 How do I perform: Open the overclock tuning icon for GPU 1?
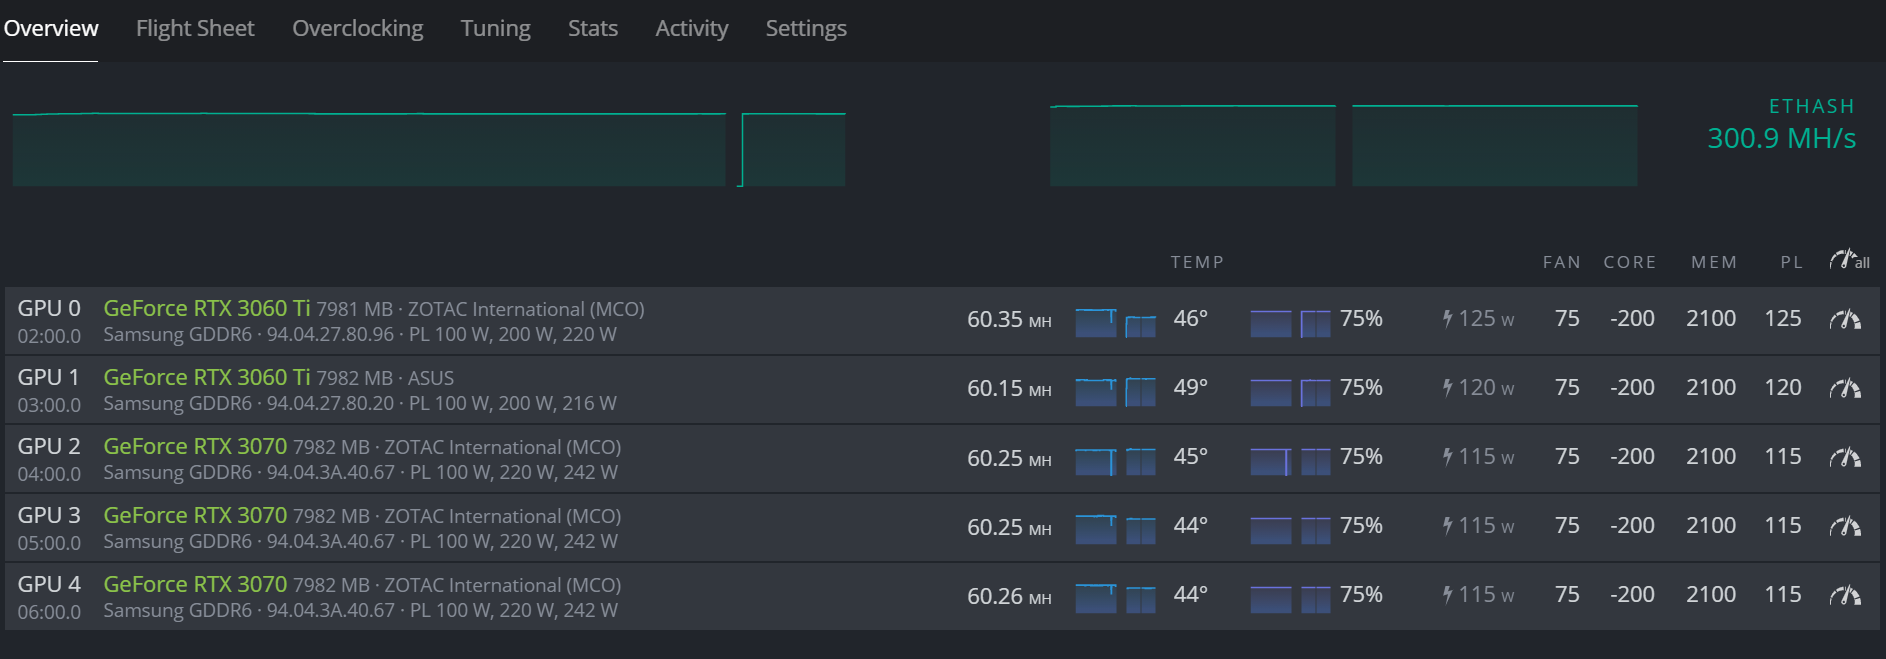pyautogui.click(x=1845, y=389)
